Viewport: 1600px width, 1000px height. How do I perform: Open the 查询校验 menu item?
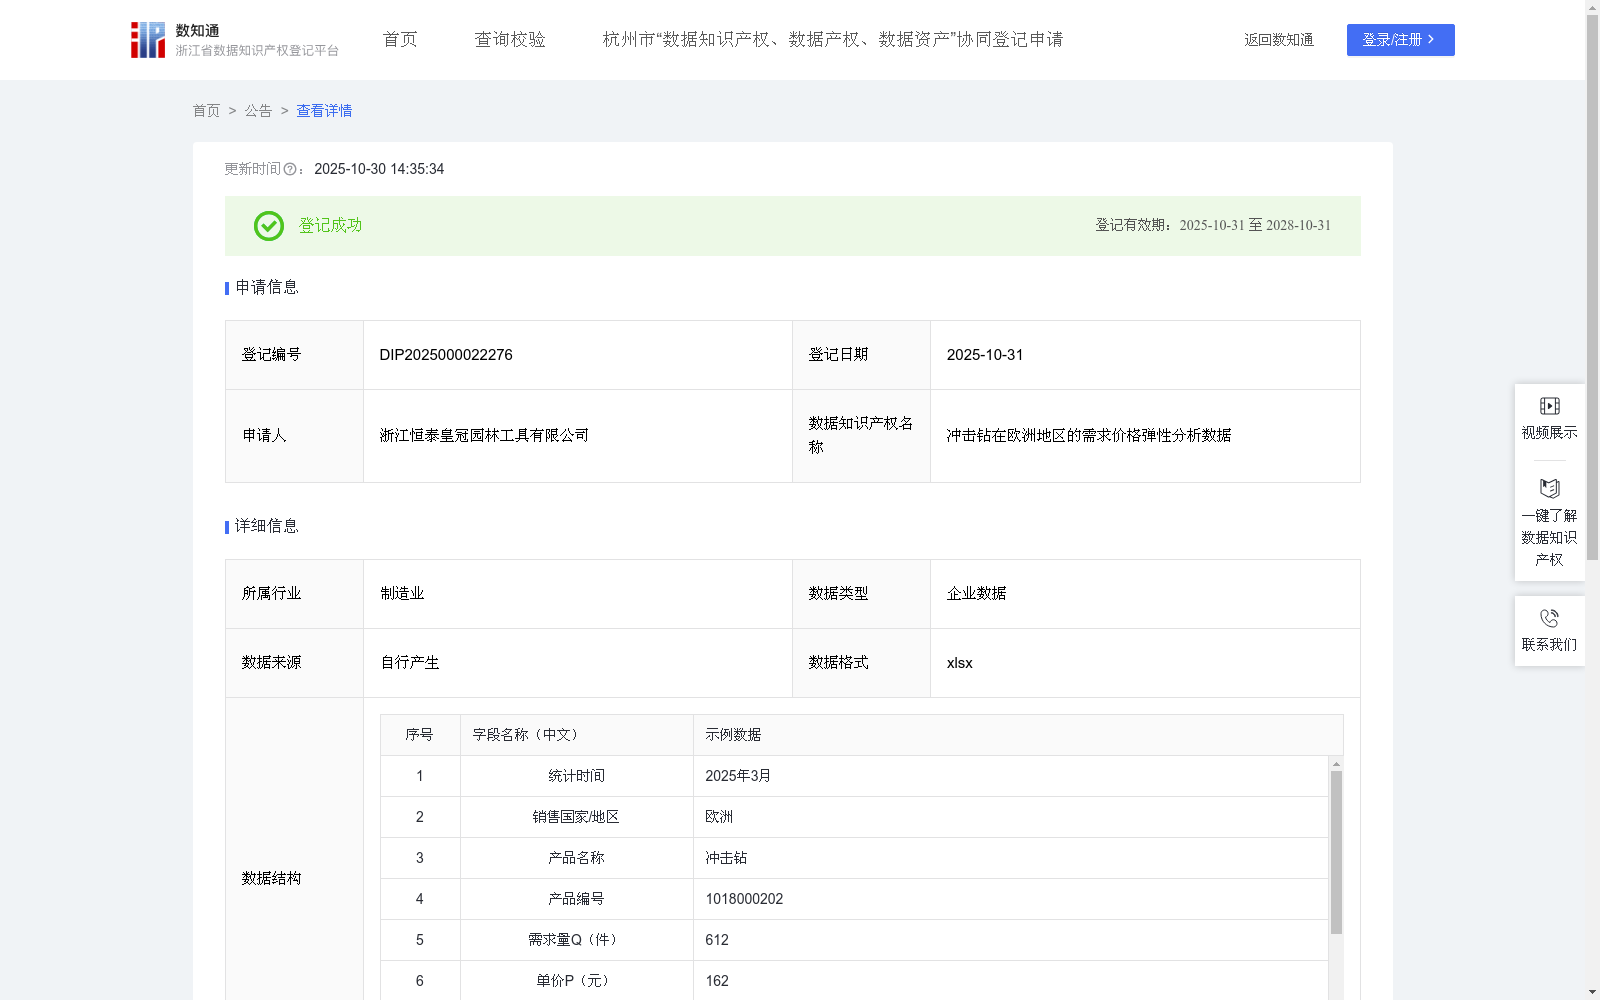510,39
